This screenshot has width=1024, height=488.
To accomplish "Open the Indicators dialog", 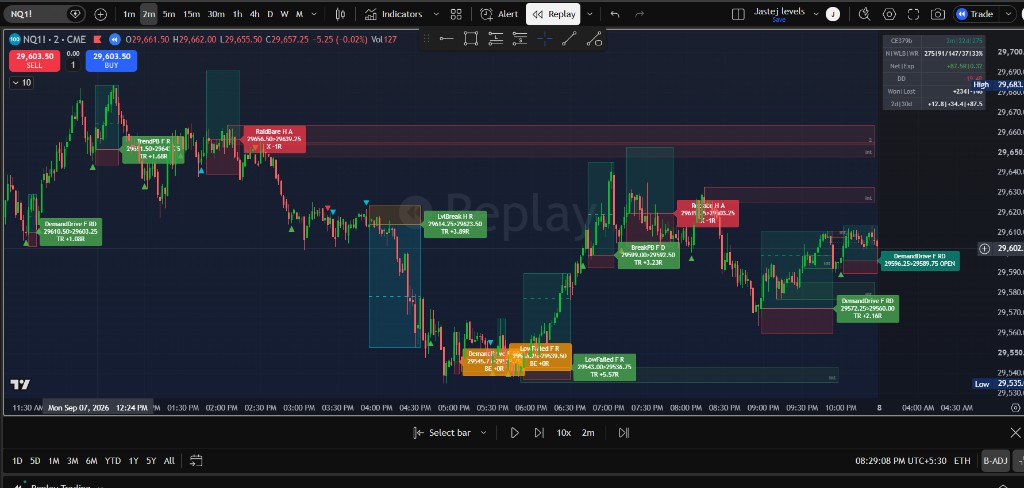I will [394, 14].
